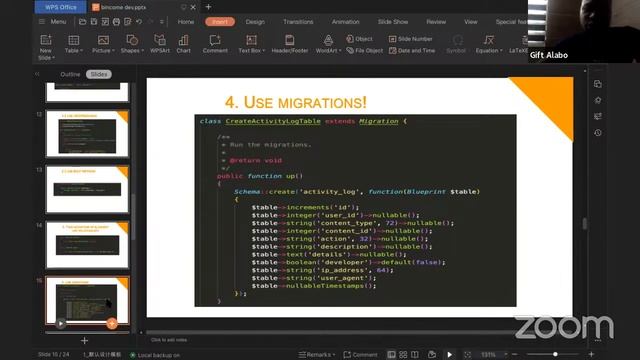Expand the Text Box dropdown arrow

point(264,51)
